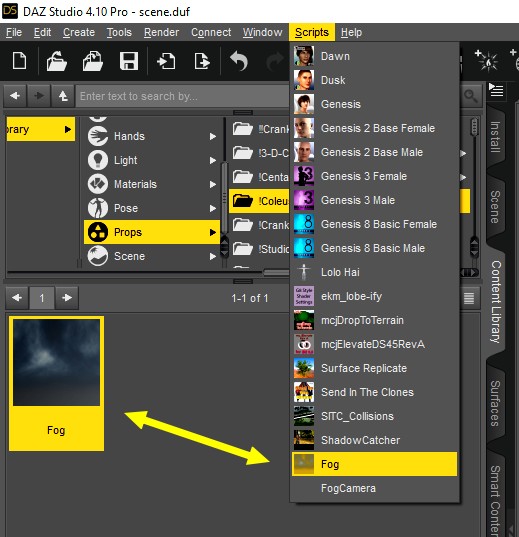Image resolution: width=519 pixels, height=537 pixels.
Task: Go to previous results page
Action: pos(17,298)
